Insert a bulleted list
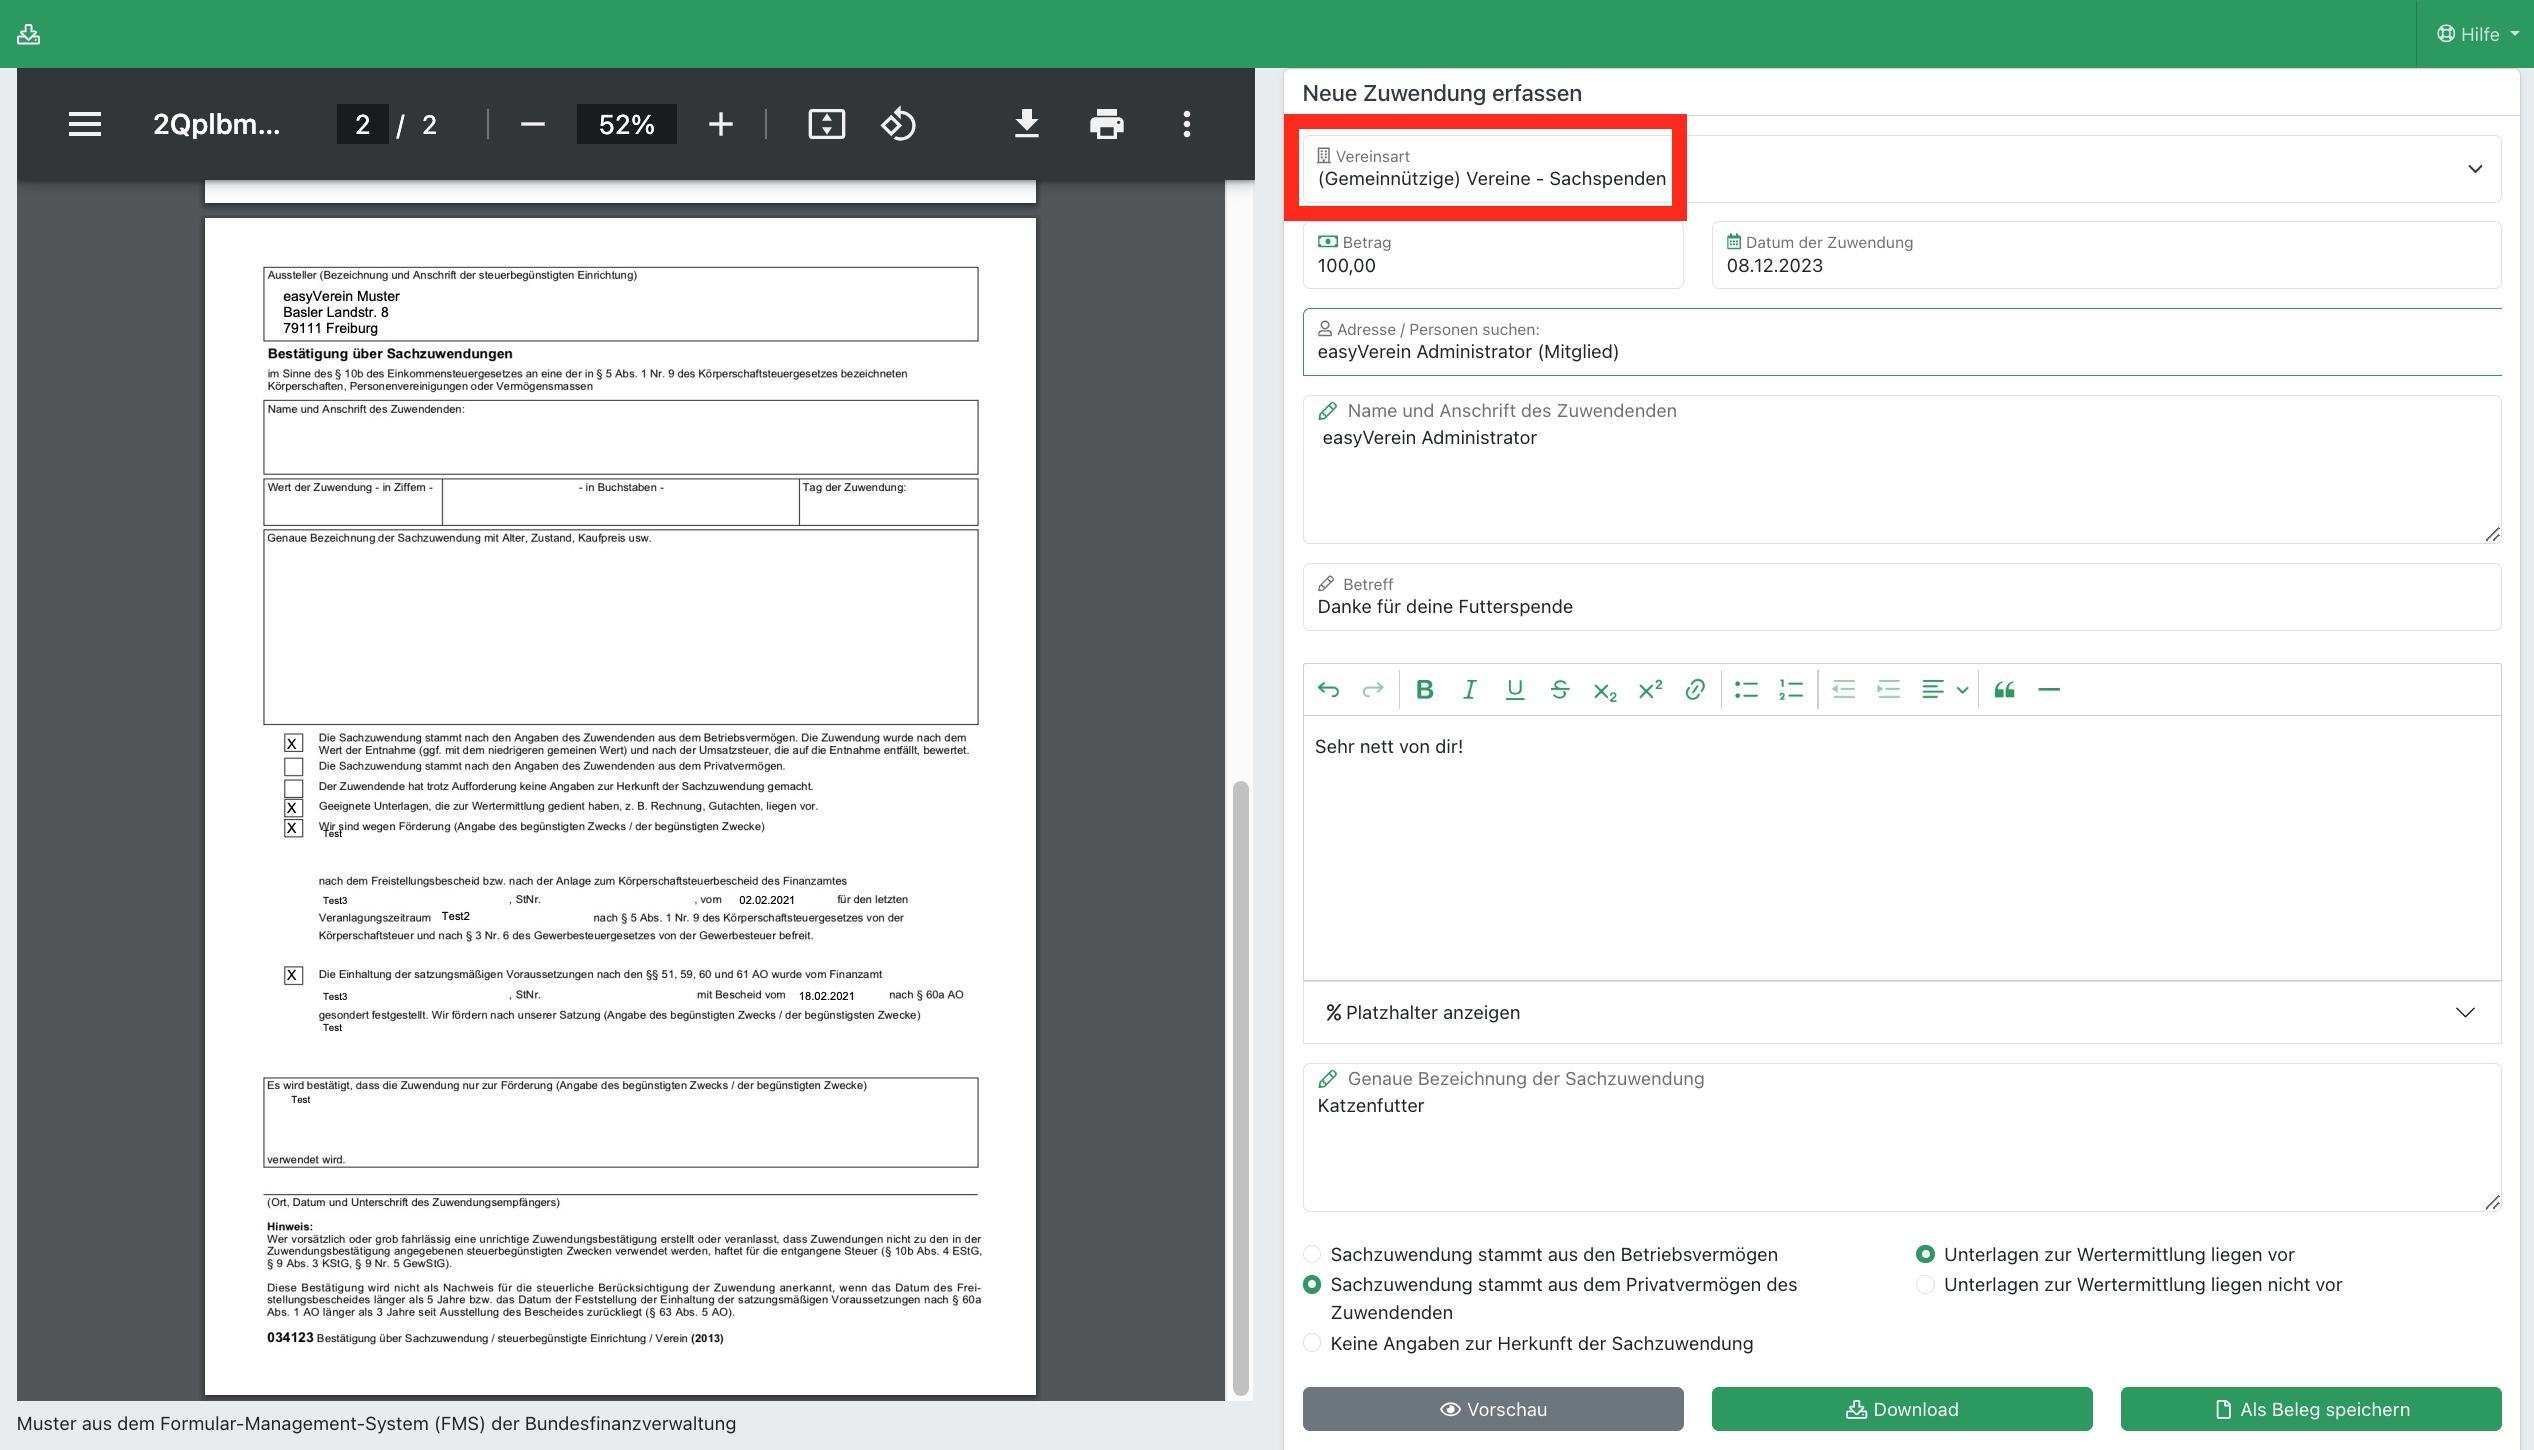 coord(1746,689)
